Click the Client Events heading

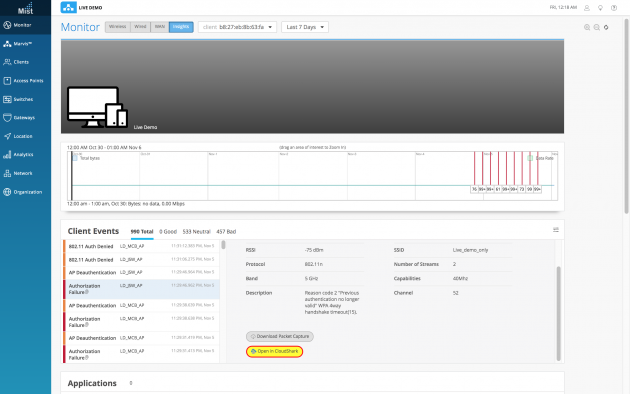93,231
